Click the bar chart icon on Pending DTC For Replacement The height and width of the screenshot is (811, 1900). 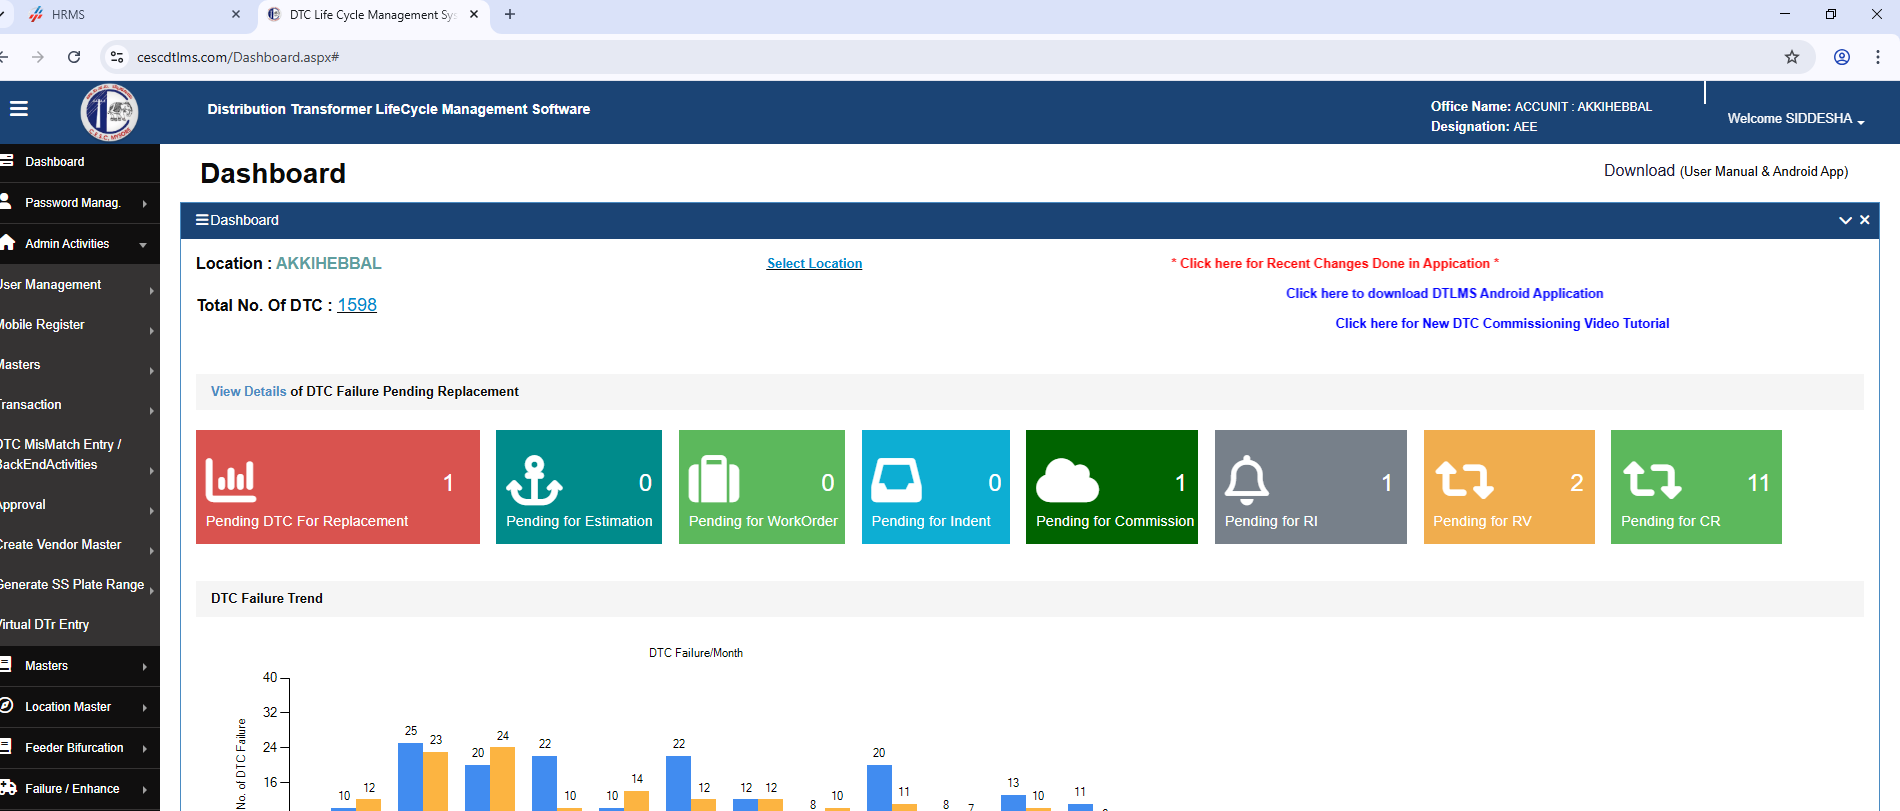pyautogui.click(x=230, y=480)
